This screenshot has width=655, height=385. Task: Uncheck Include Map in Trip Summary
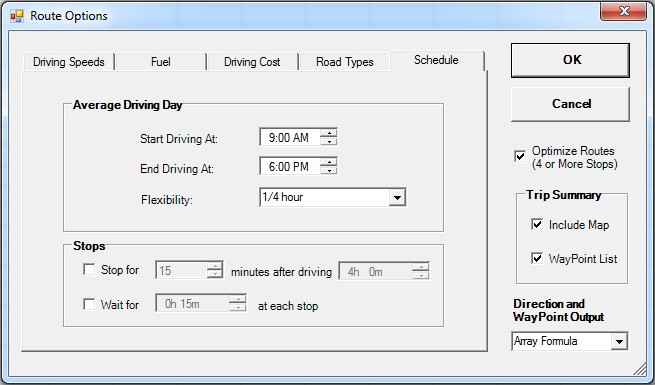click(x=537, y=224)
